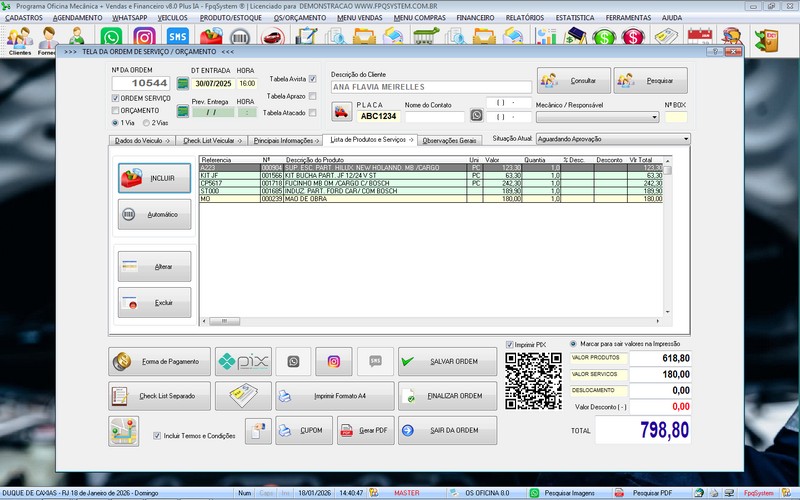This screenshot has width=800, height=500.
Task: Click the WhatsApp icon beside Nome do Contato
Action: pos(476,115)
